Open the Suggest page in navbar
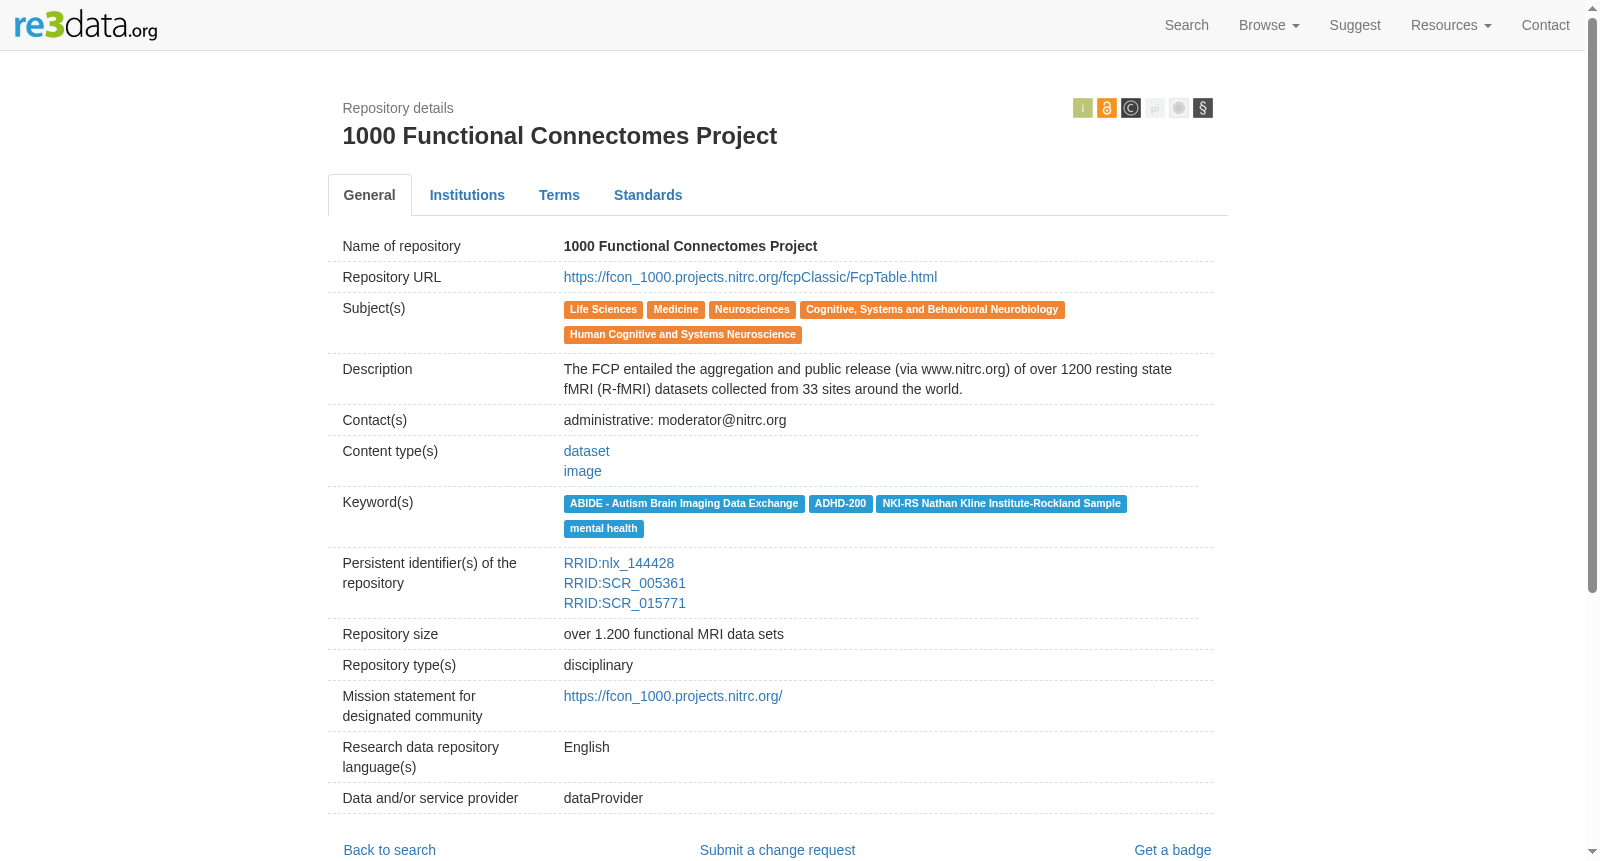 [1355, 25]
